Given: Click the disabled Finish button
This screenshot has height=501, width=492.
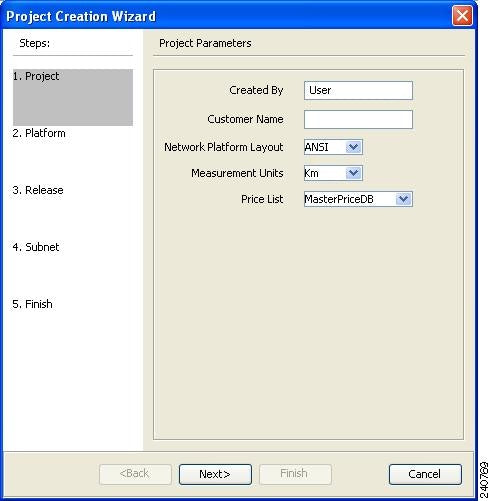Looking at the screenshot, I should [x=295, y=474].
